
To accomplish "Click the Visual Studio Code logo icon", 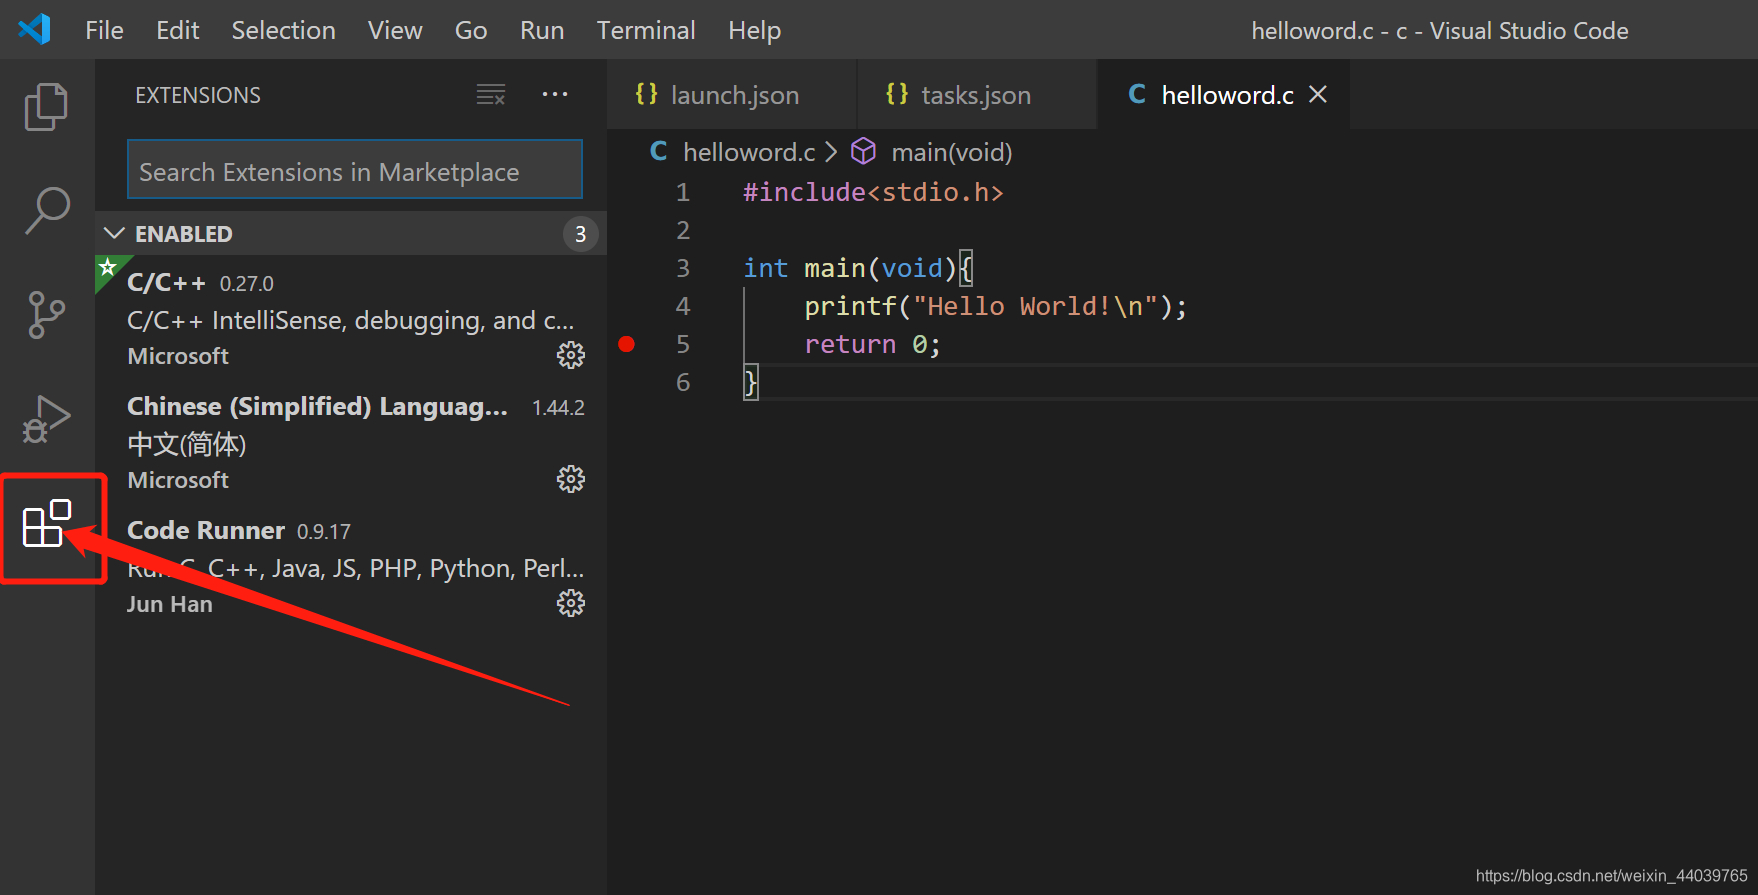I will (35, 30).
